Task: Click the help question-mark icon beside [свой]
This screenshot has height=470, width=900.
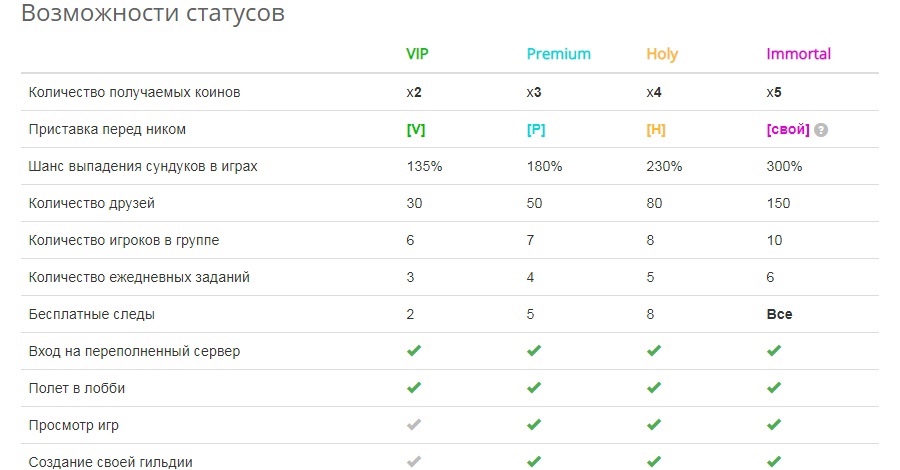Action: point(821,130)
